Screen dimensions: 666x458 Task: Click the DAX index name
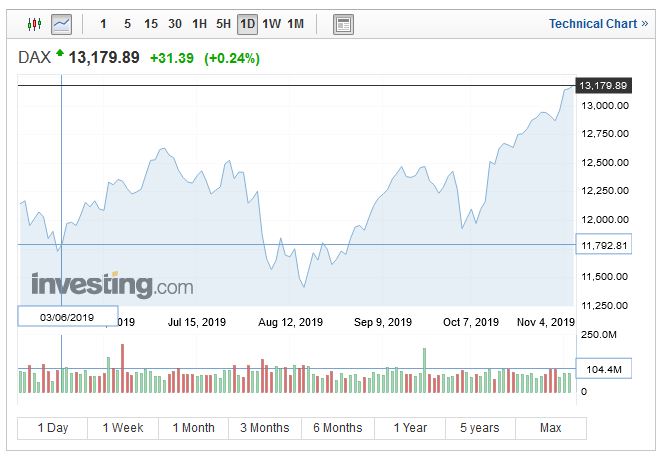[x=34, y=57]
